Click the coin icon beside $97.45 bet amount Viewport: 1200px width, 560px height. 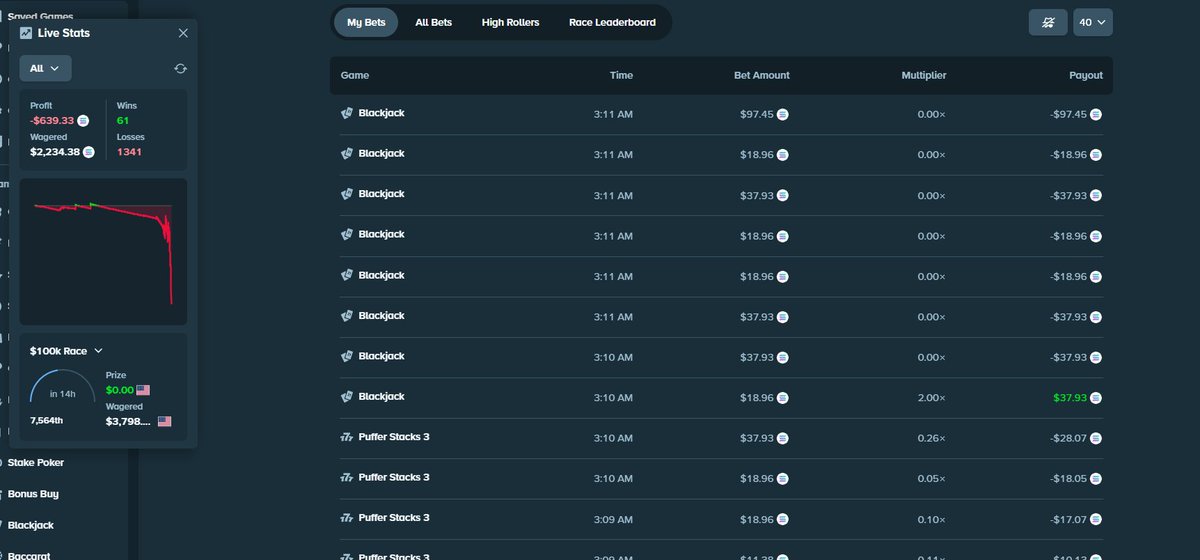tap(783, 115)
